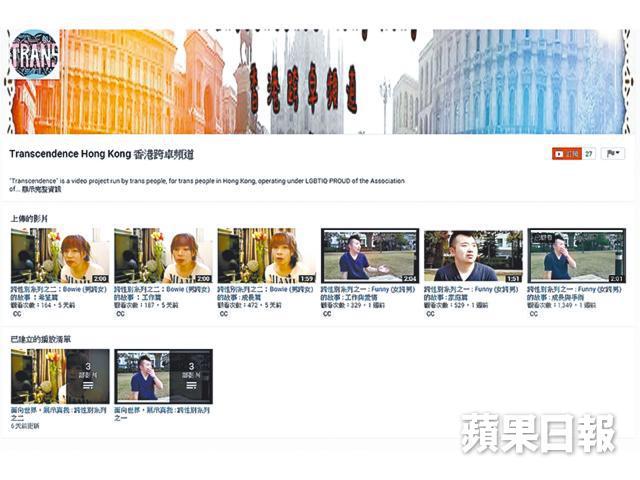Open the Bowie 成長篇 video thumbnail
640x480 pixels.
(267, 256)
